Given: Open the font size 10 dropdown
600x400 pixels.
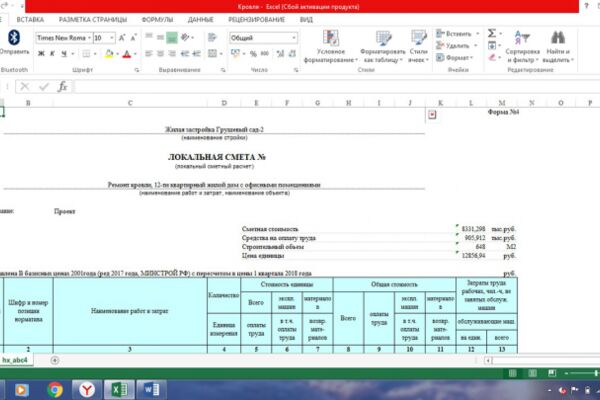Looking at the screenshot, I should tap(112, 38).
